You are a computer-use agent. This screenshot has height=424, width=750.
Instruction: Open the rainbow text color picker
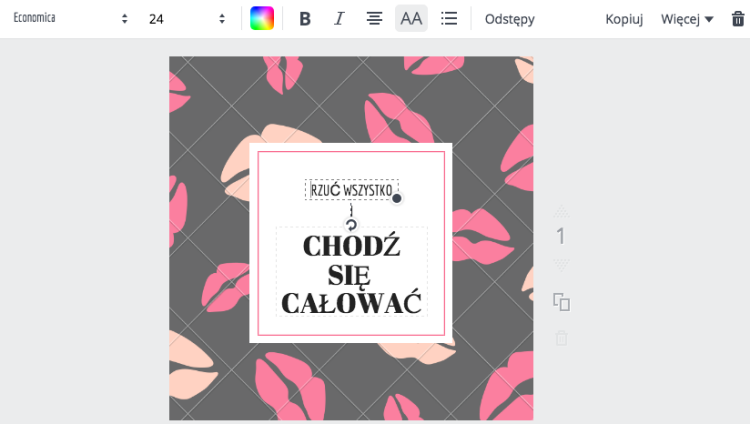[x=262, y=19]
